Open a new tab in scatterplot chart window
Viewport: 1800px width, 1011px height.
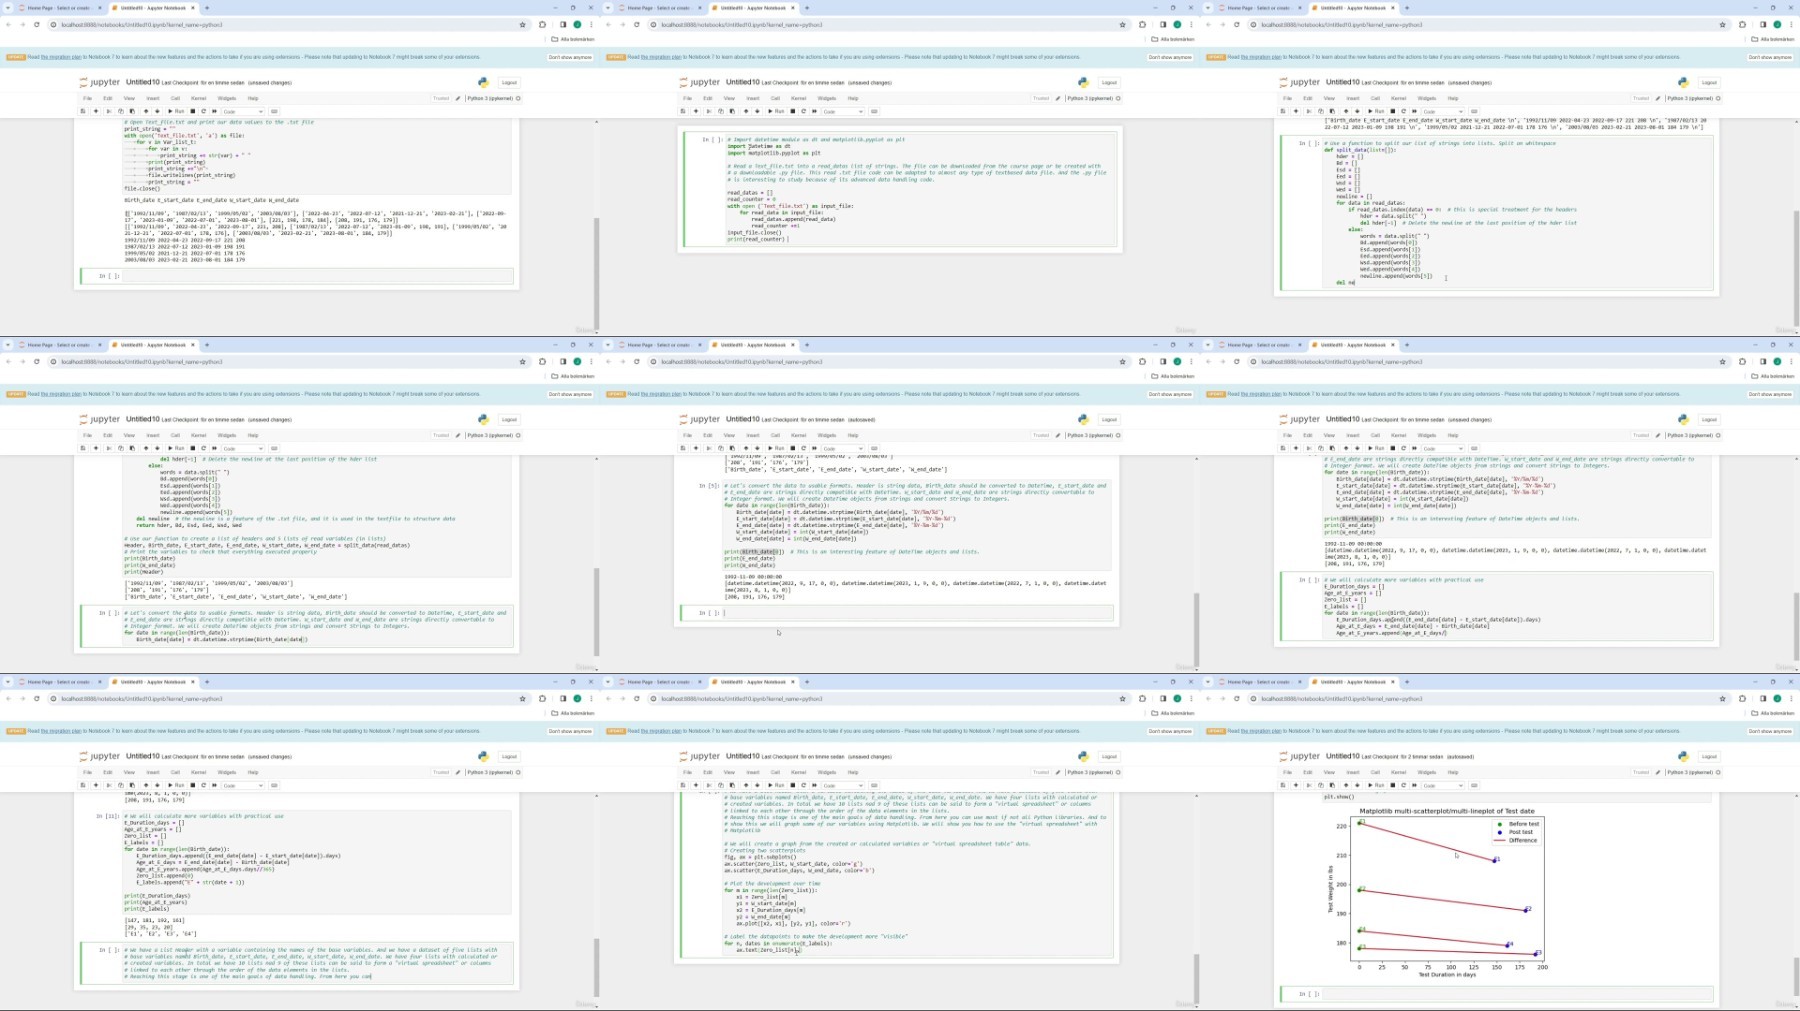pyautogui.click(x=1407, y=681)
